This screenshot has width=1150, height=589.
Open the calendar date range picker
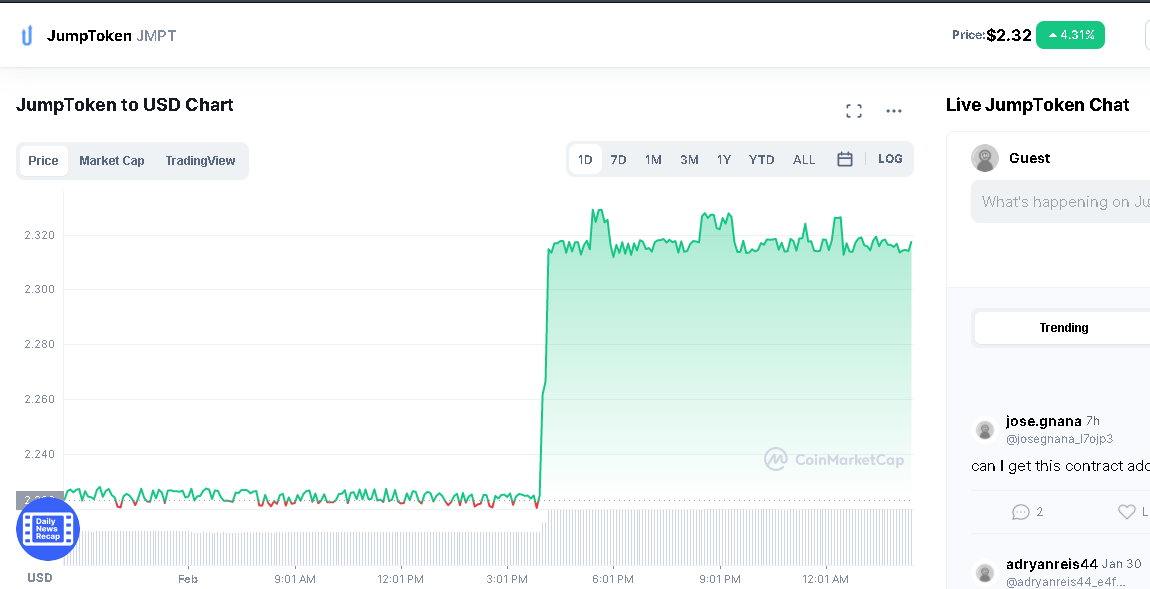845,159
